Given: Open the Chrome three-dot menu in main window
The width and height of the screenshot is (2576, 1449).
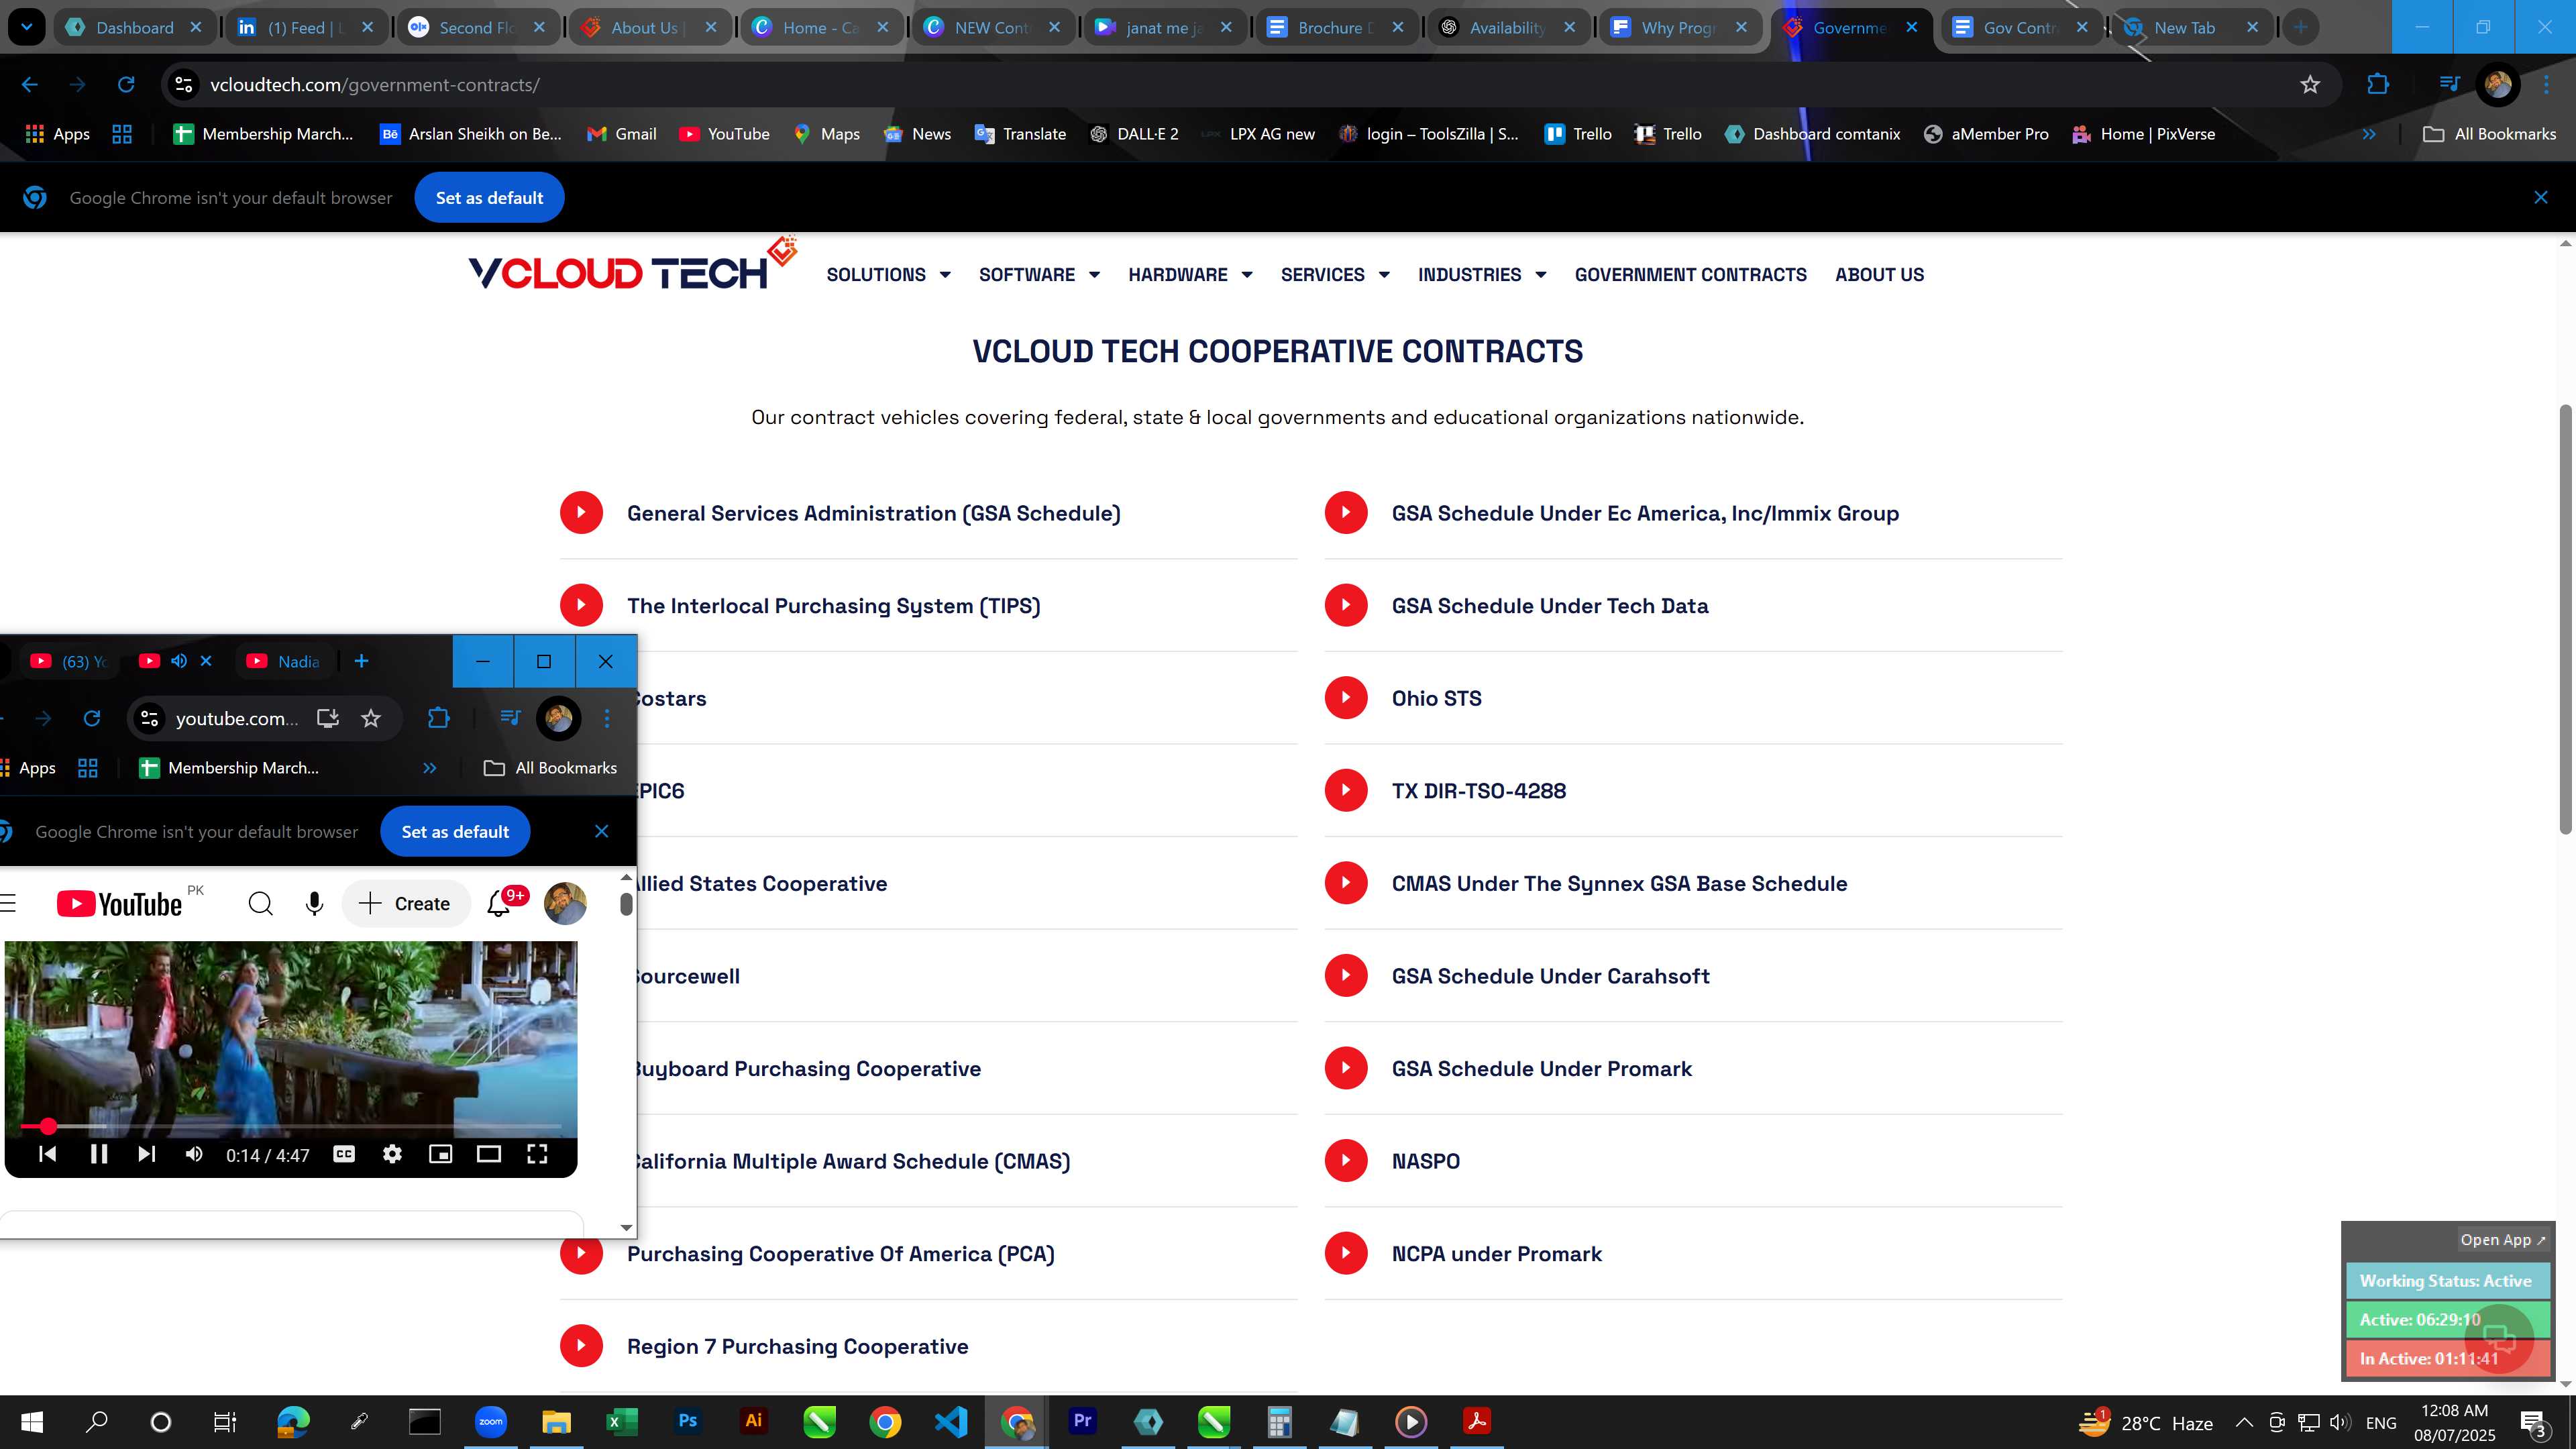Looking at the screenshot, I should 2546,85.
